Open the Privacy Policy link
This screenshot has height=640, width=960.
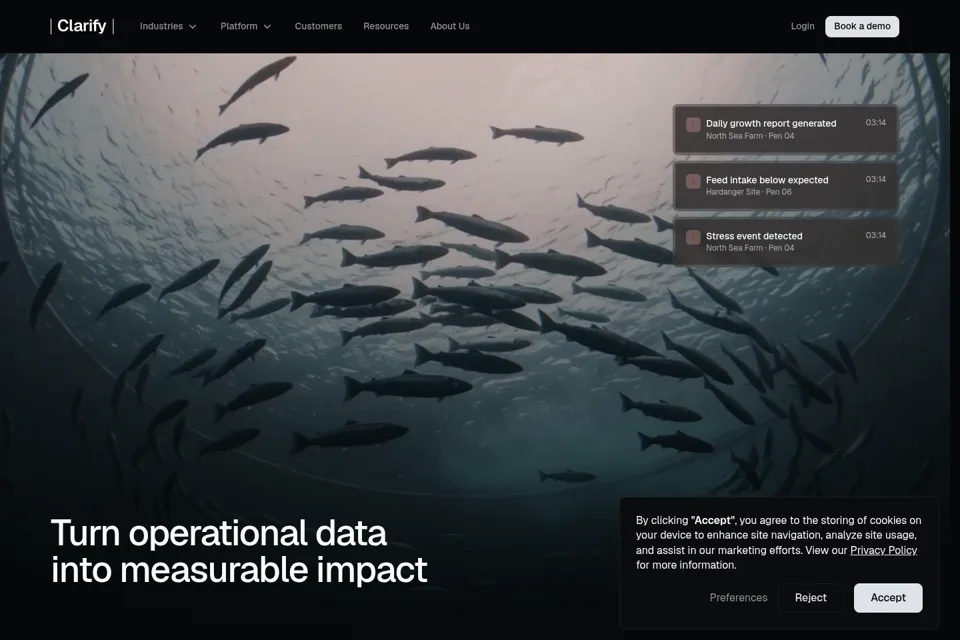click(883, 550)
